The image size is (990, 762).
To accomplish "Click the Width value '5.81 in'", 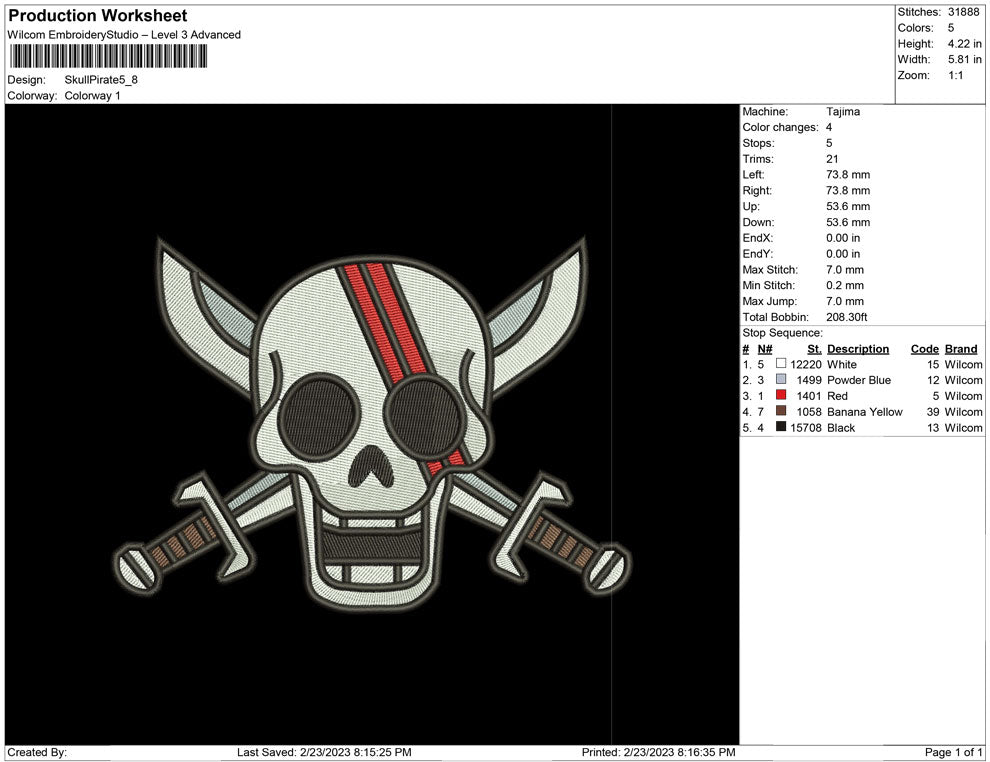I will point(965,59).
